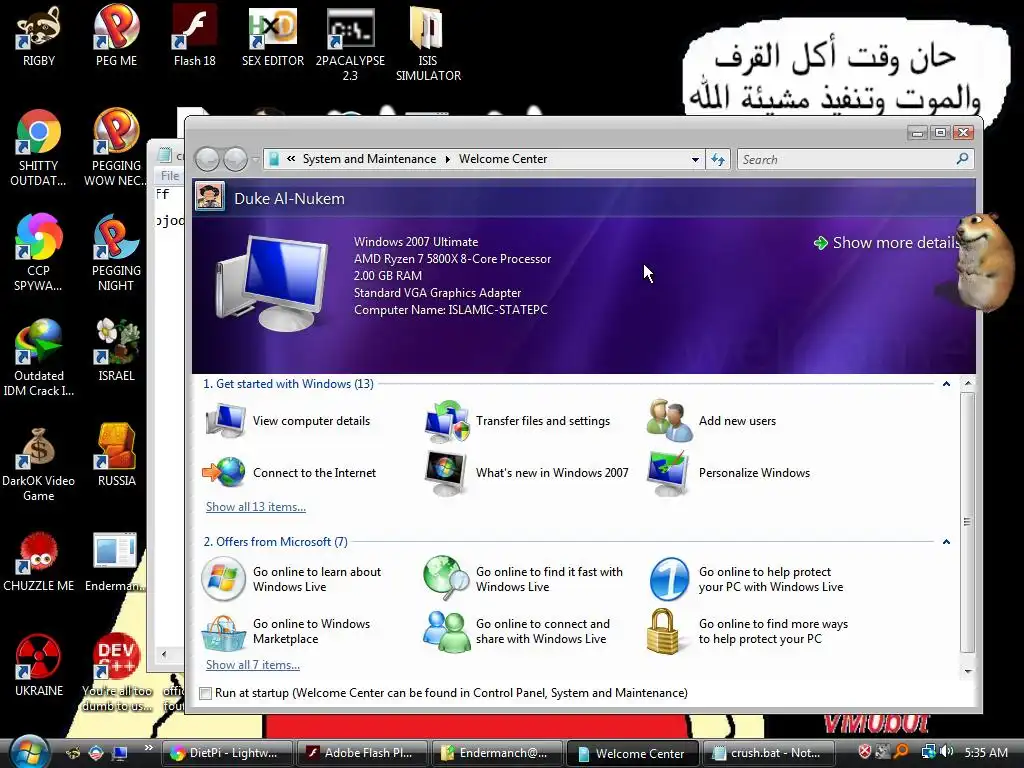
Task: Open File menu in background Notepad window
Action: pos(170,176)
